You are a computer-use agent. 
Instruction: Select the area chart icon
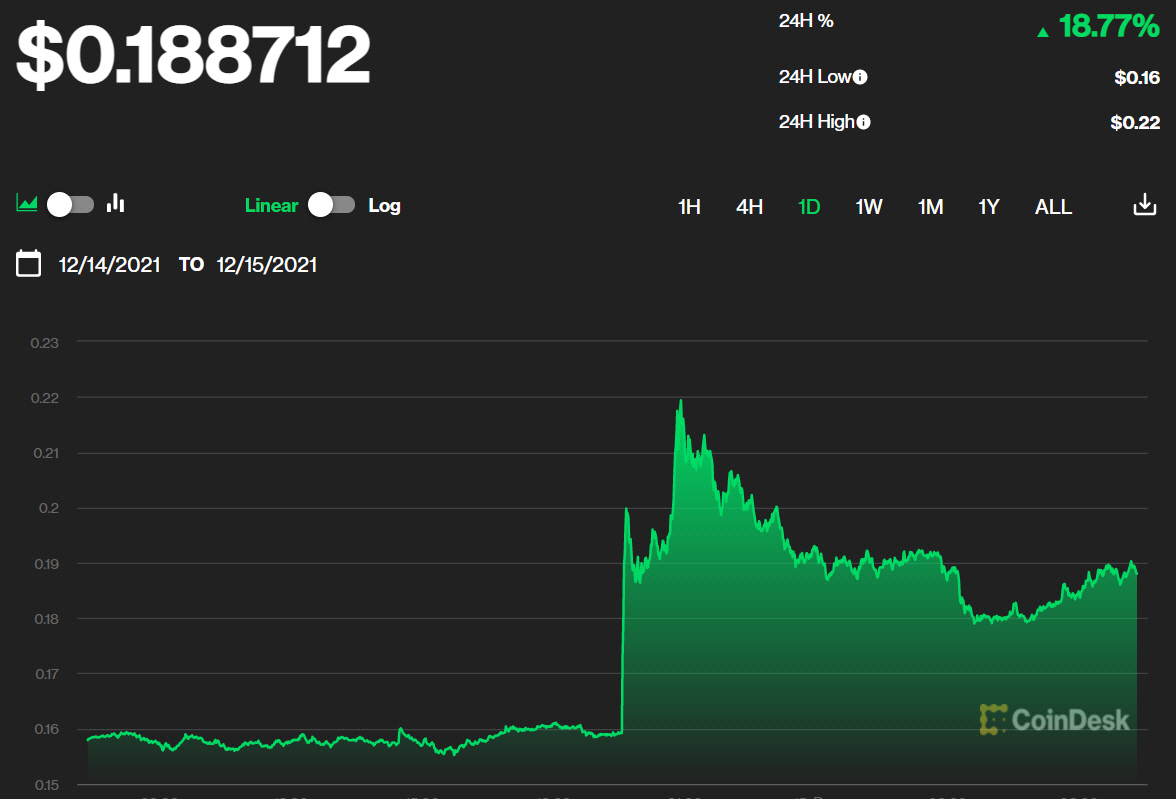click(27, 204)
